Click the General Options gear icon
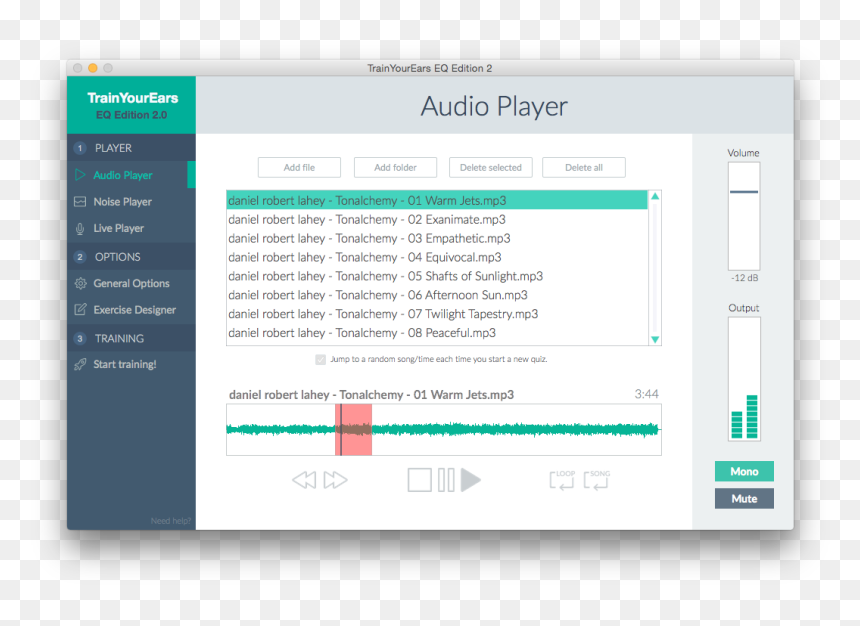 click(x=81, y=283)
